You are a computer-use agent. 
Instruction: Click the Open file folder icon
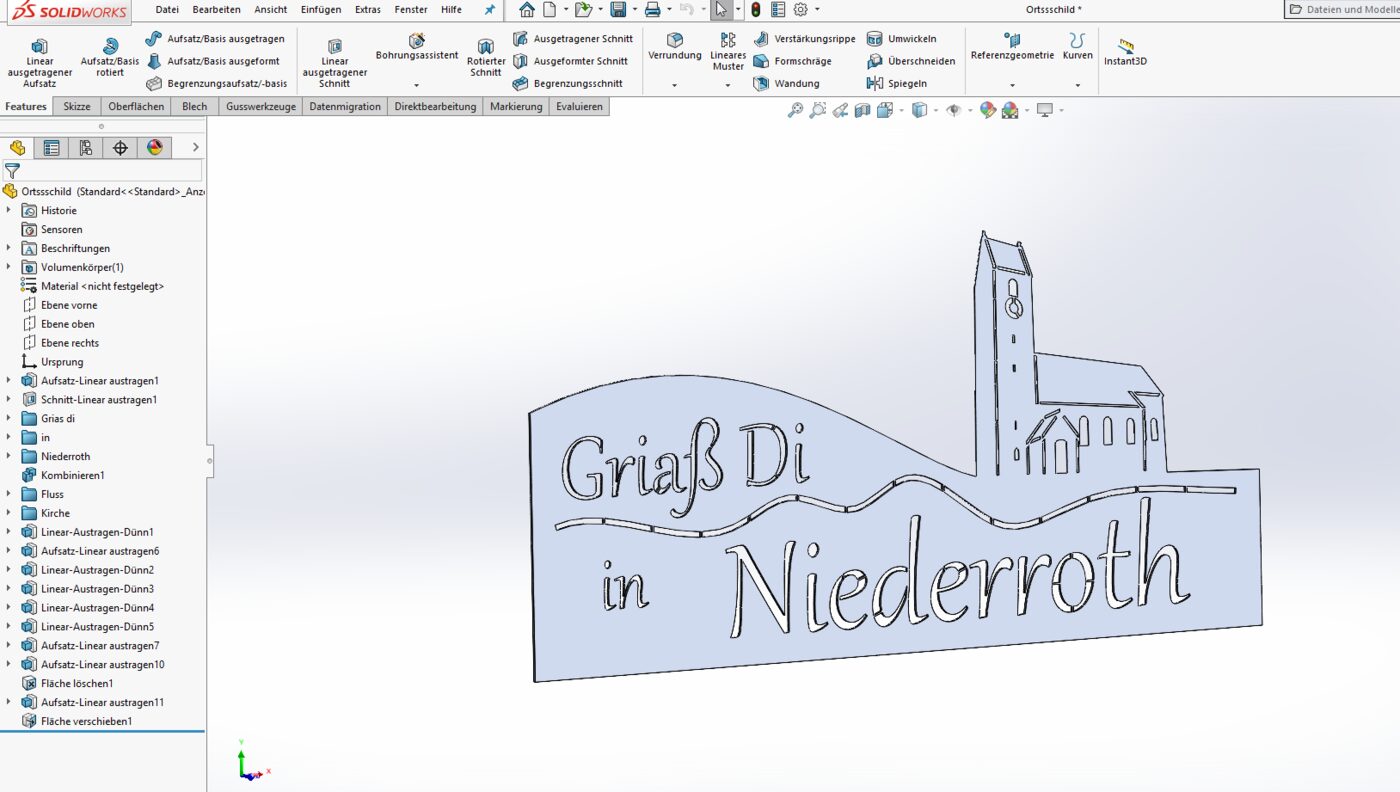583,10
